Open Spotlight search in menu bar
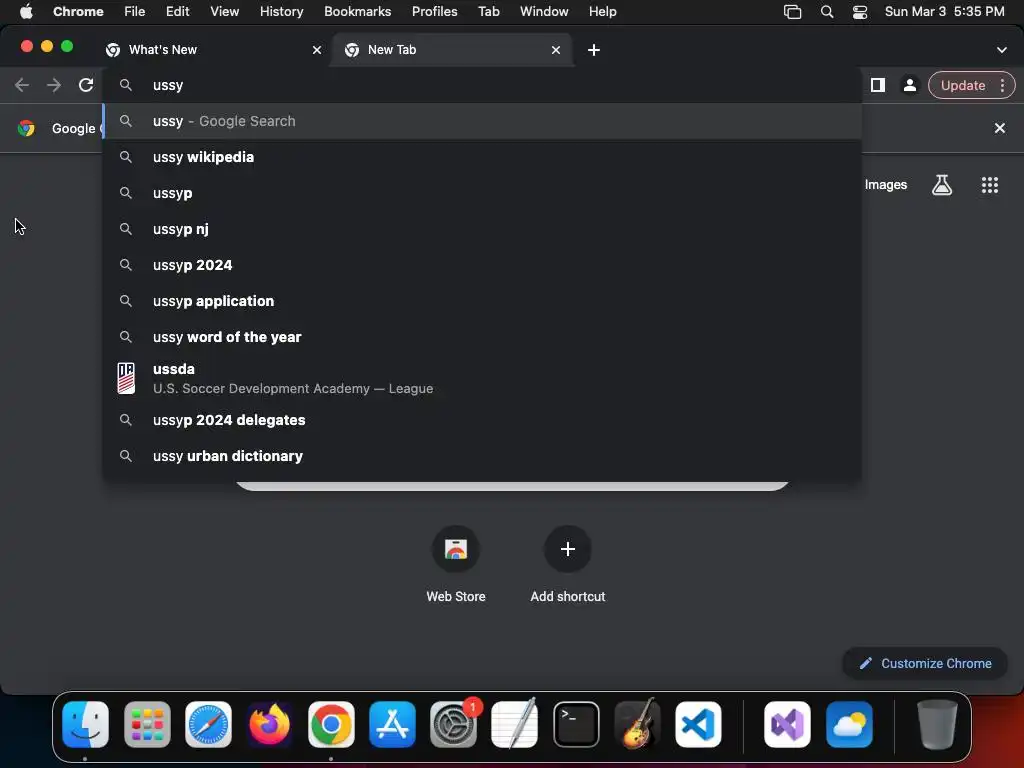 [x=827, y=11]
